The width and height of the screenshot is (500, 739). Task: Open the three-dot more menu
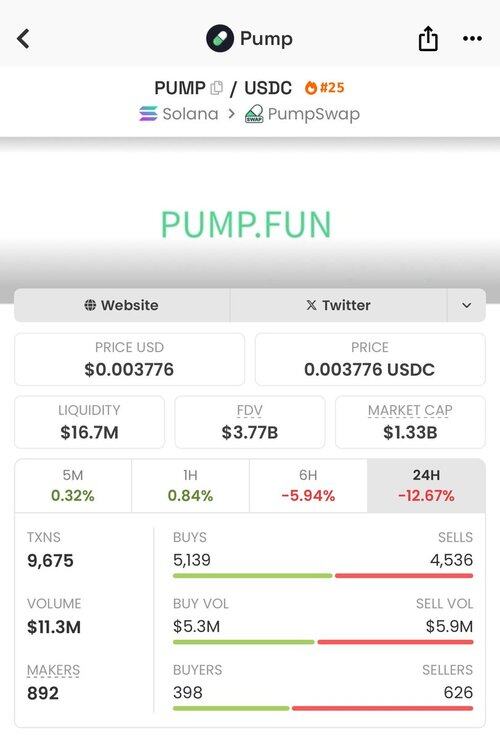[472, 39]
